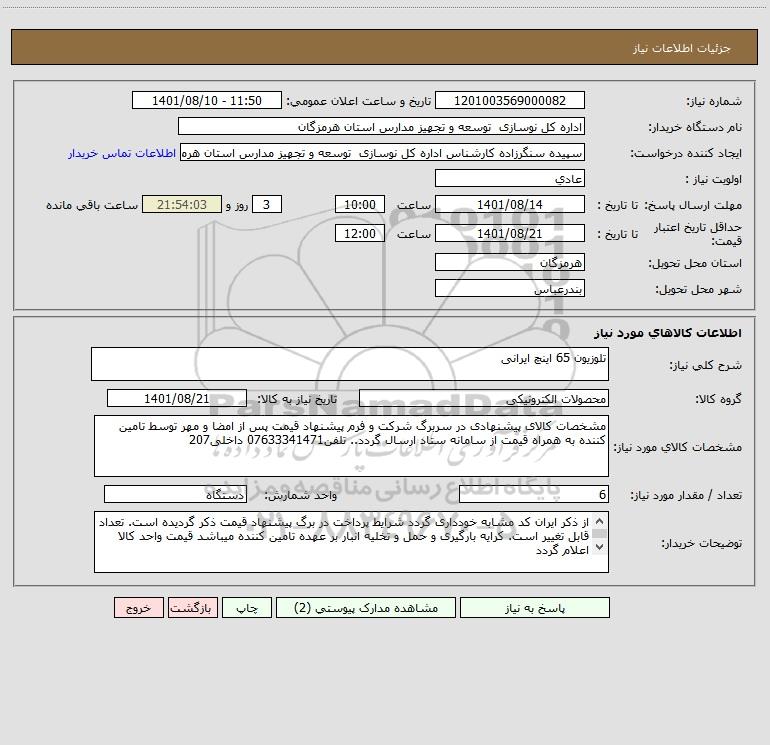Click the request creator field سپیده سنگرزاده
The height and width of the screenshot is (745, 770).
(383, 153)
